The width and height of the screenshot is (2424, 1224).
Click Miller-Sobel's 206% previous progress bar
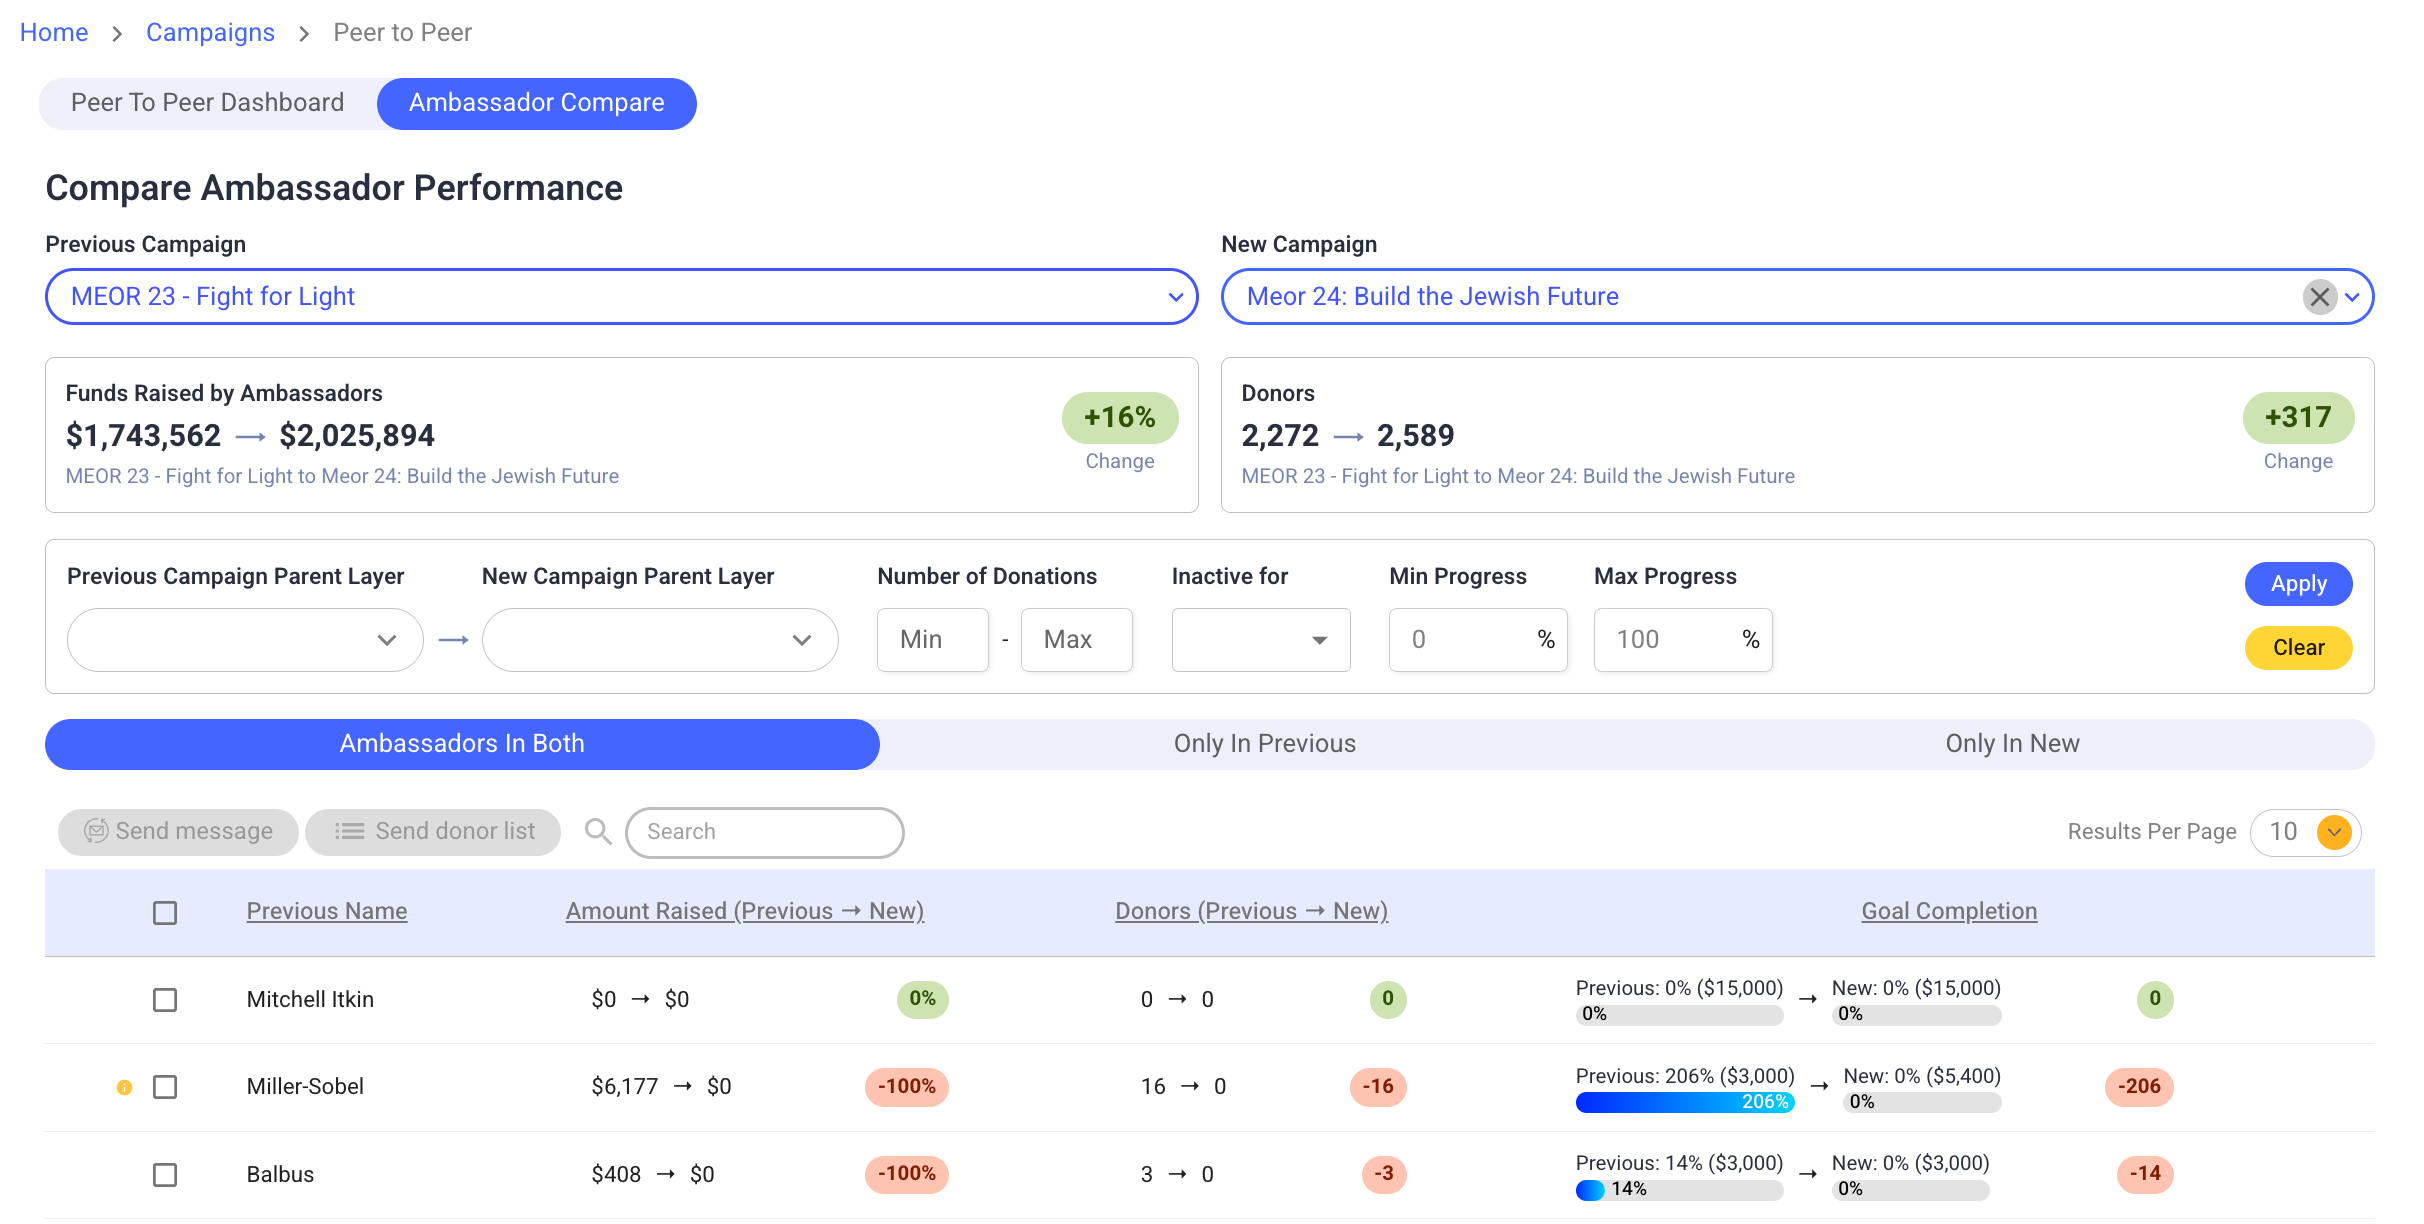[x=1684, y=1102]
